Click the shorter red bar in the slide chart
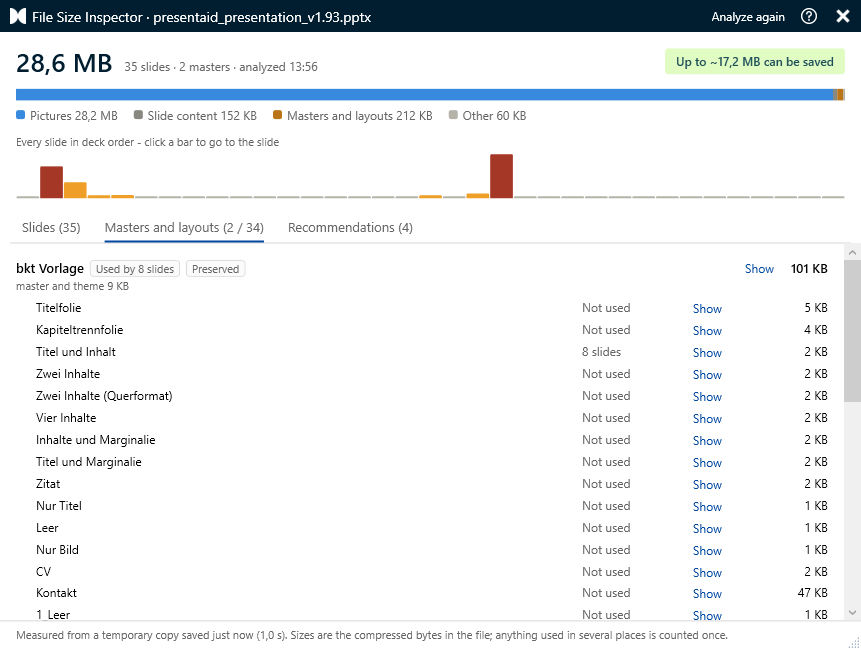The width and height of the screenshot is (861, 650). (51, 182)
